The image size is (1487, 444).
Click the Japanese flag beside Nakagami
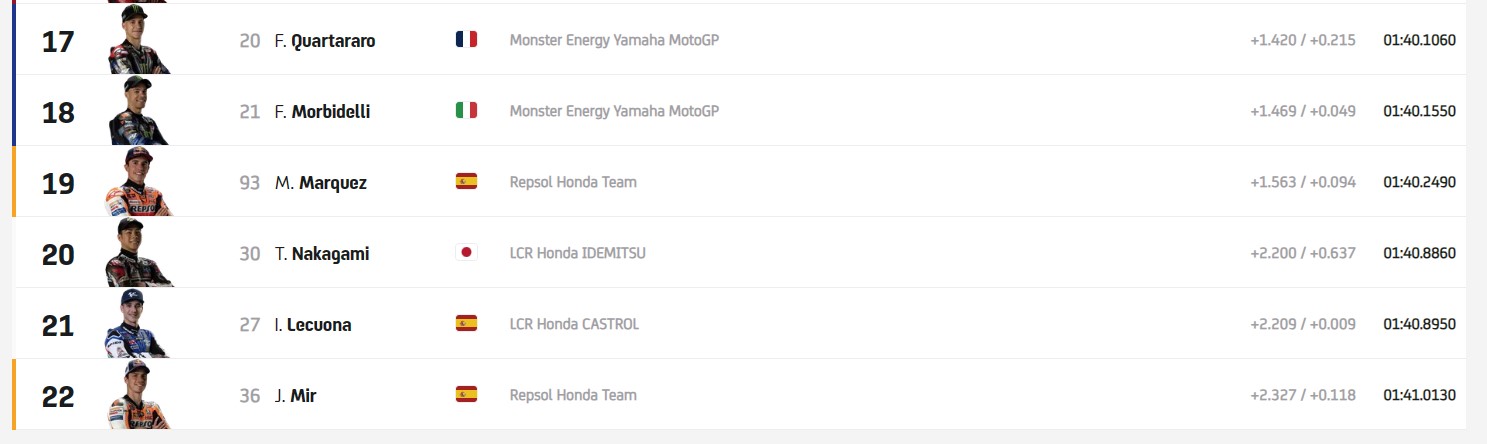coord(466,253)
